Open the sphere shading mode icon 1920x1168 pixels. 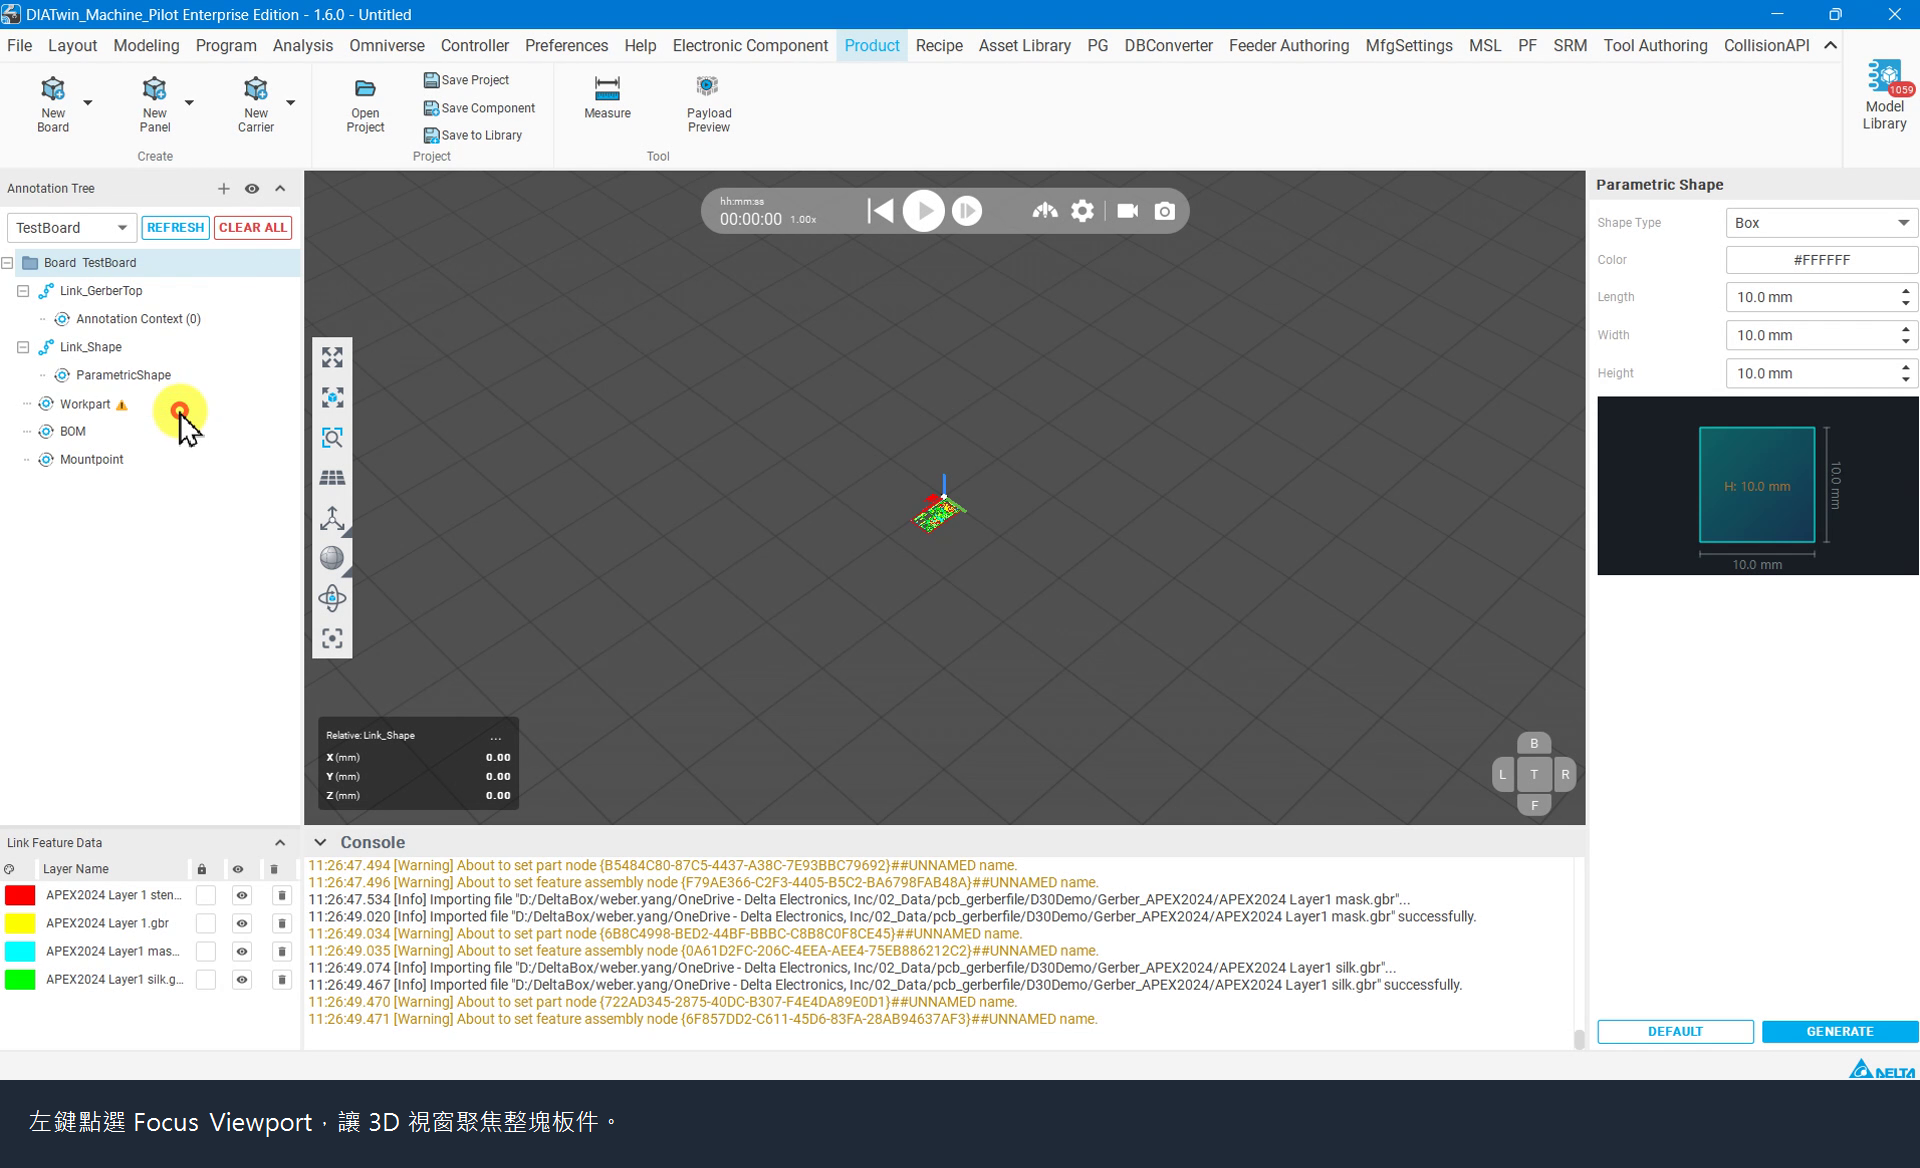click(332, 558)
